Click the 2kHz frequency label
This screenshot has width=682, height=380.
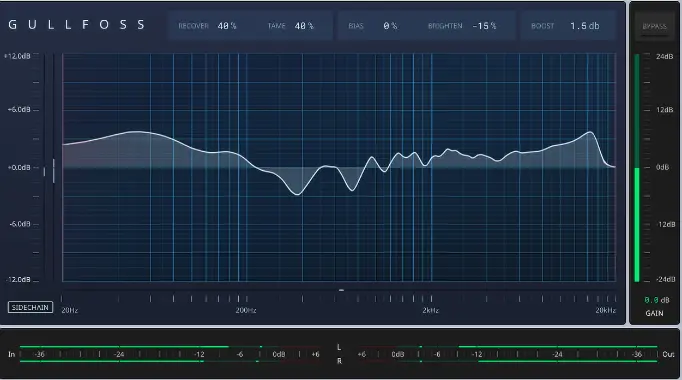coord(431,310)
